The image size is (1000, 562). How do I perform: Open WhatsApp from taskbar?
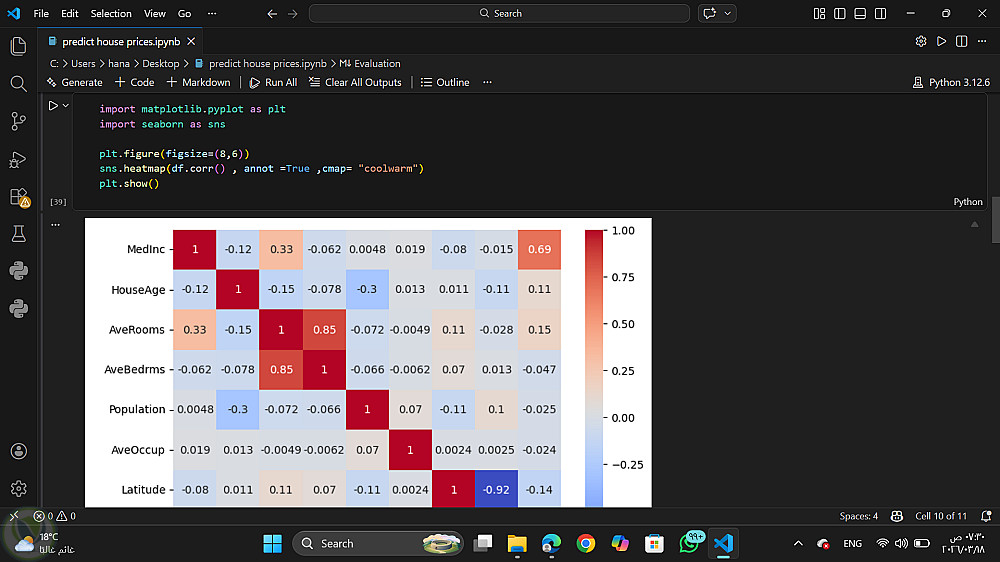[690, 544]
